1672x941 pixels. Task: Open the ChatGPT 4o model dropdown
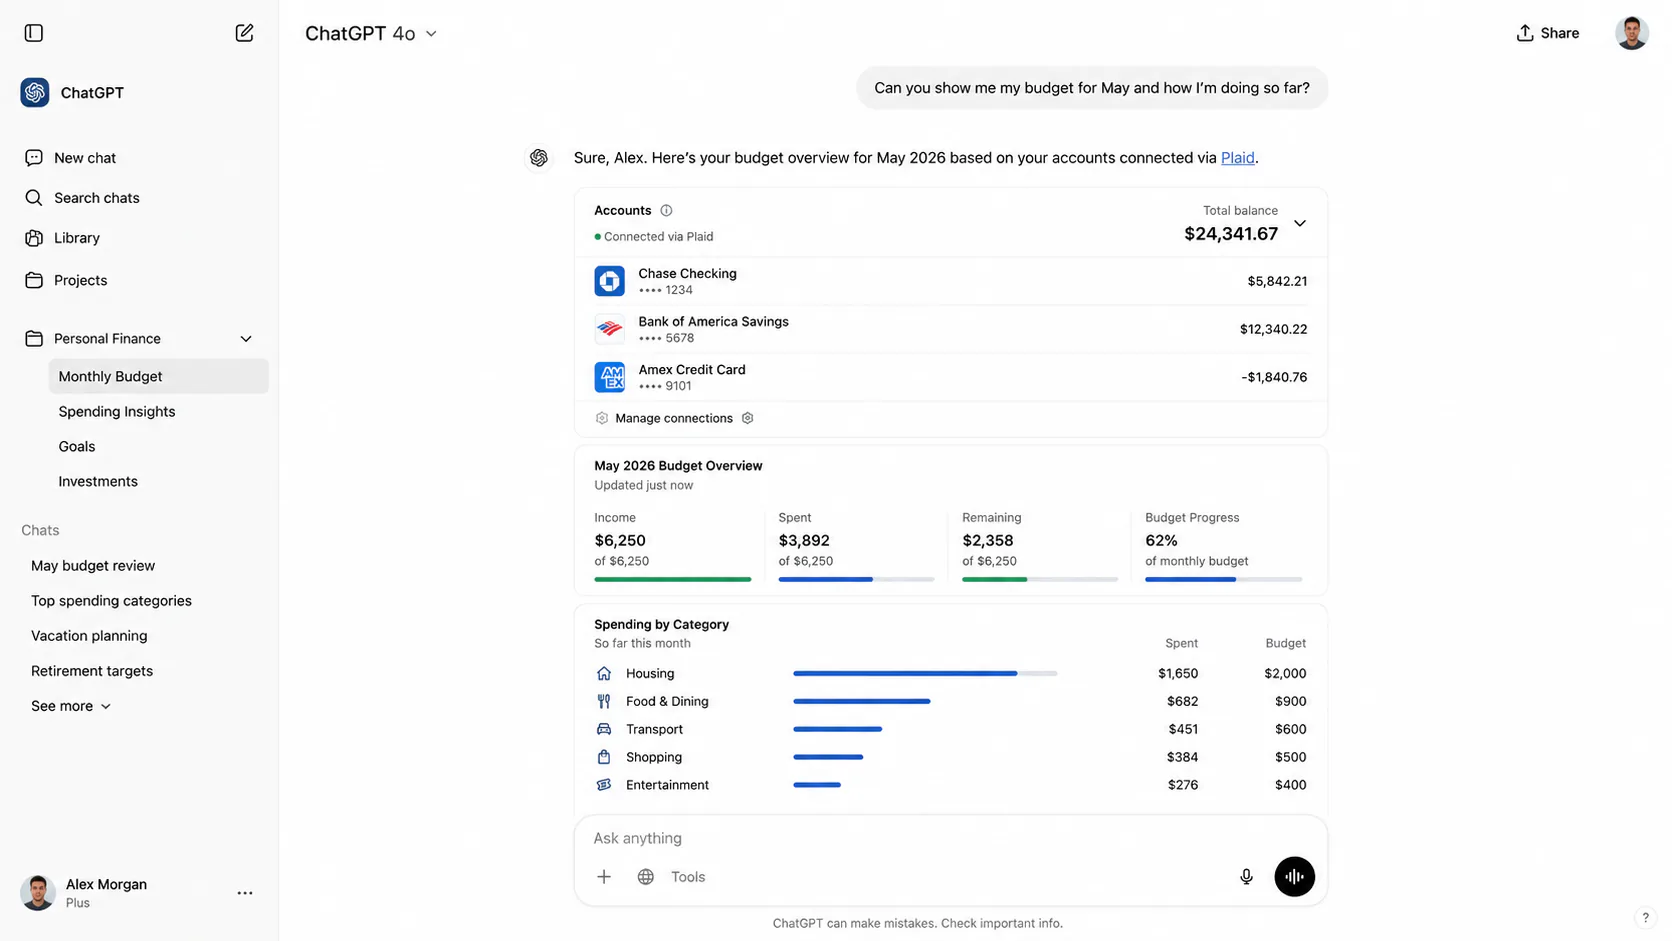point(371,34)
